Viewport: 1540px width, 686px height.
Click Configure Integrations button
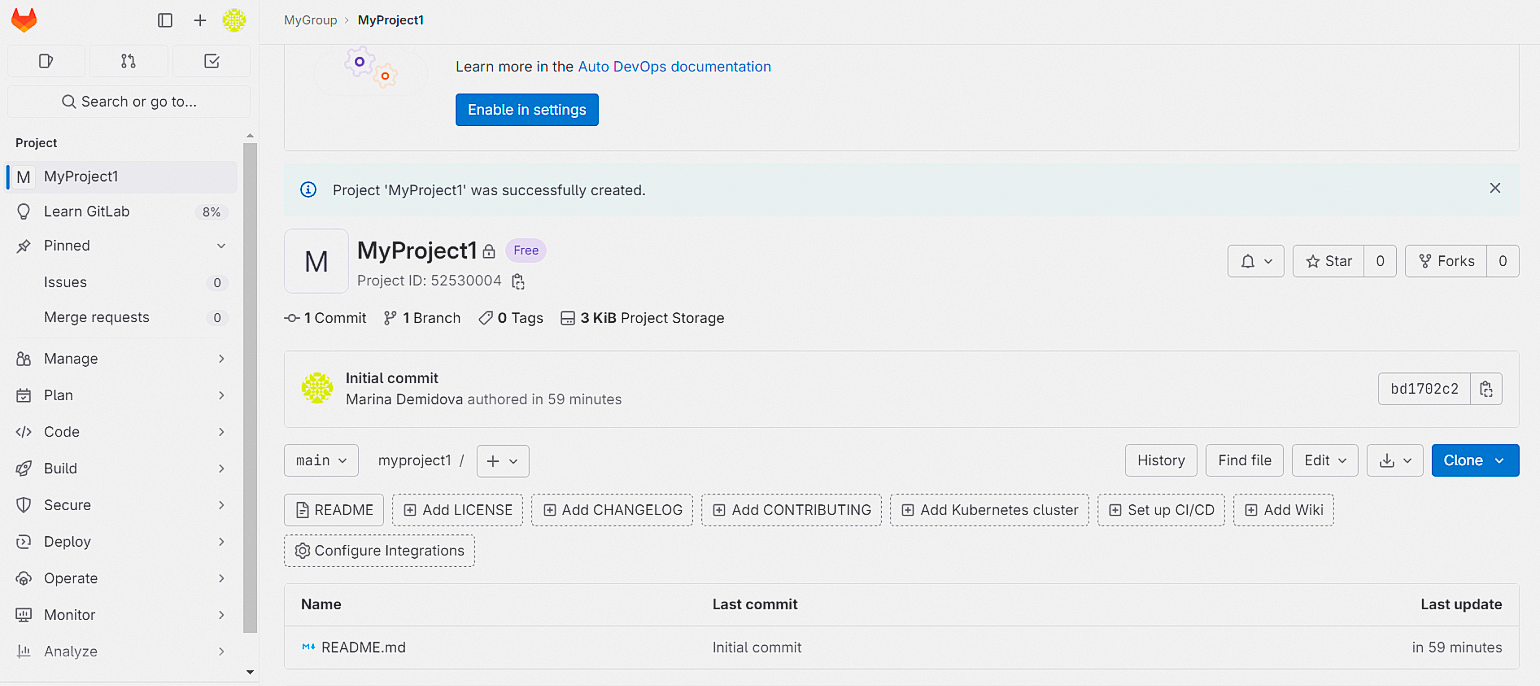pos(380,551)
